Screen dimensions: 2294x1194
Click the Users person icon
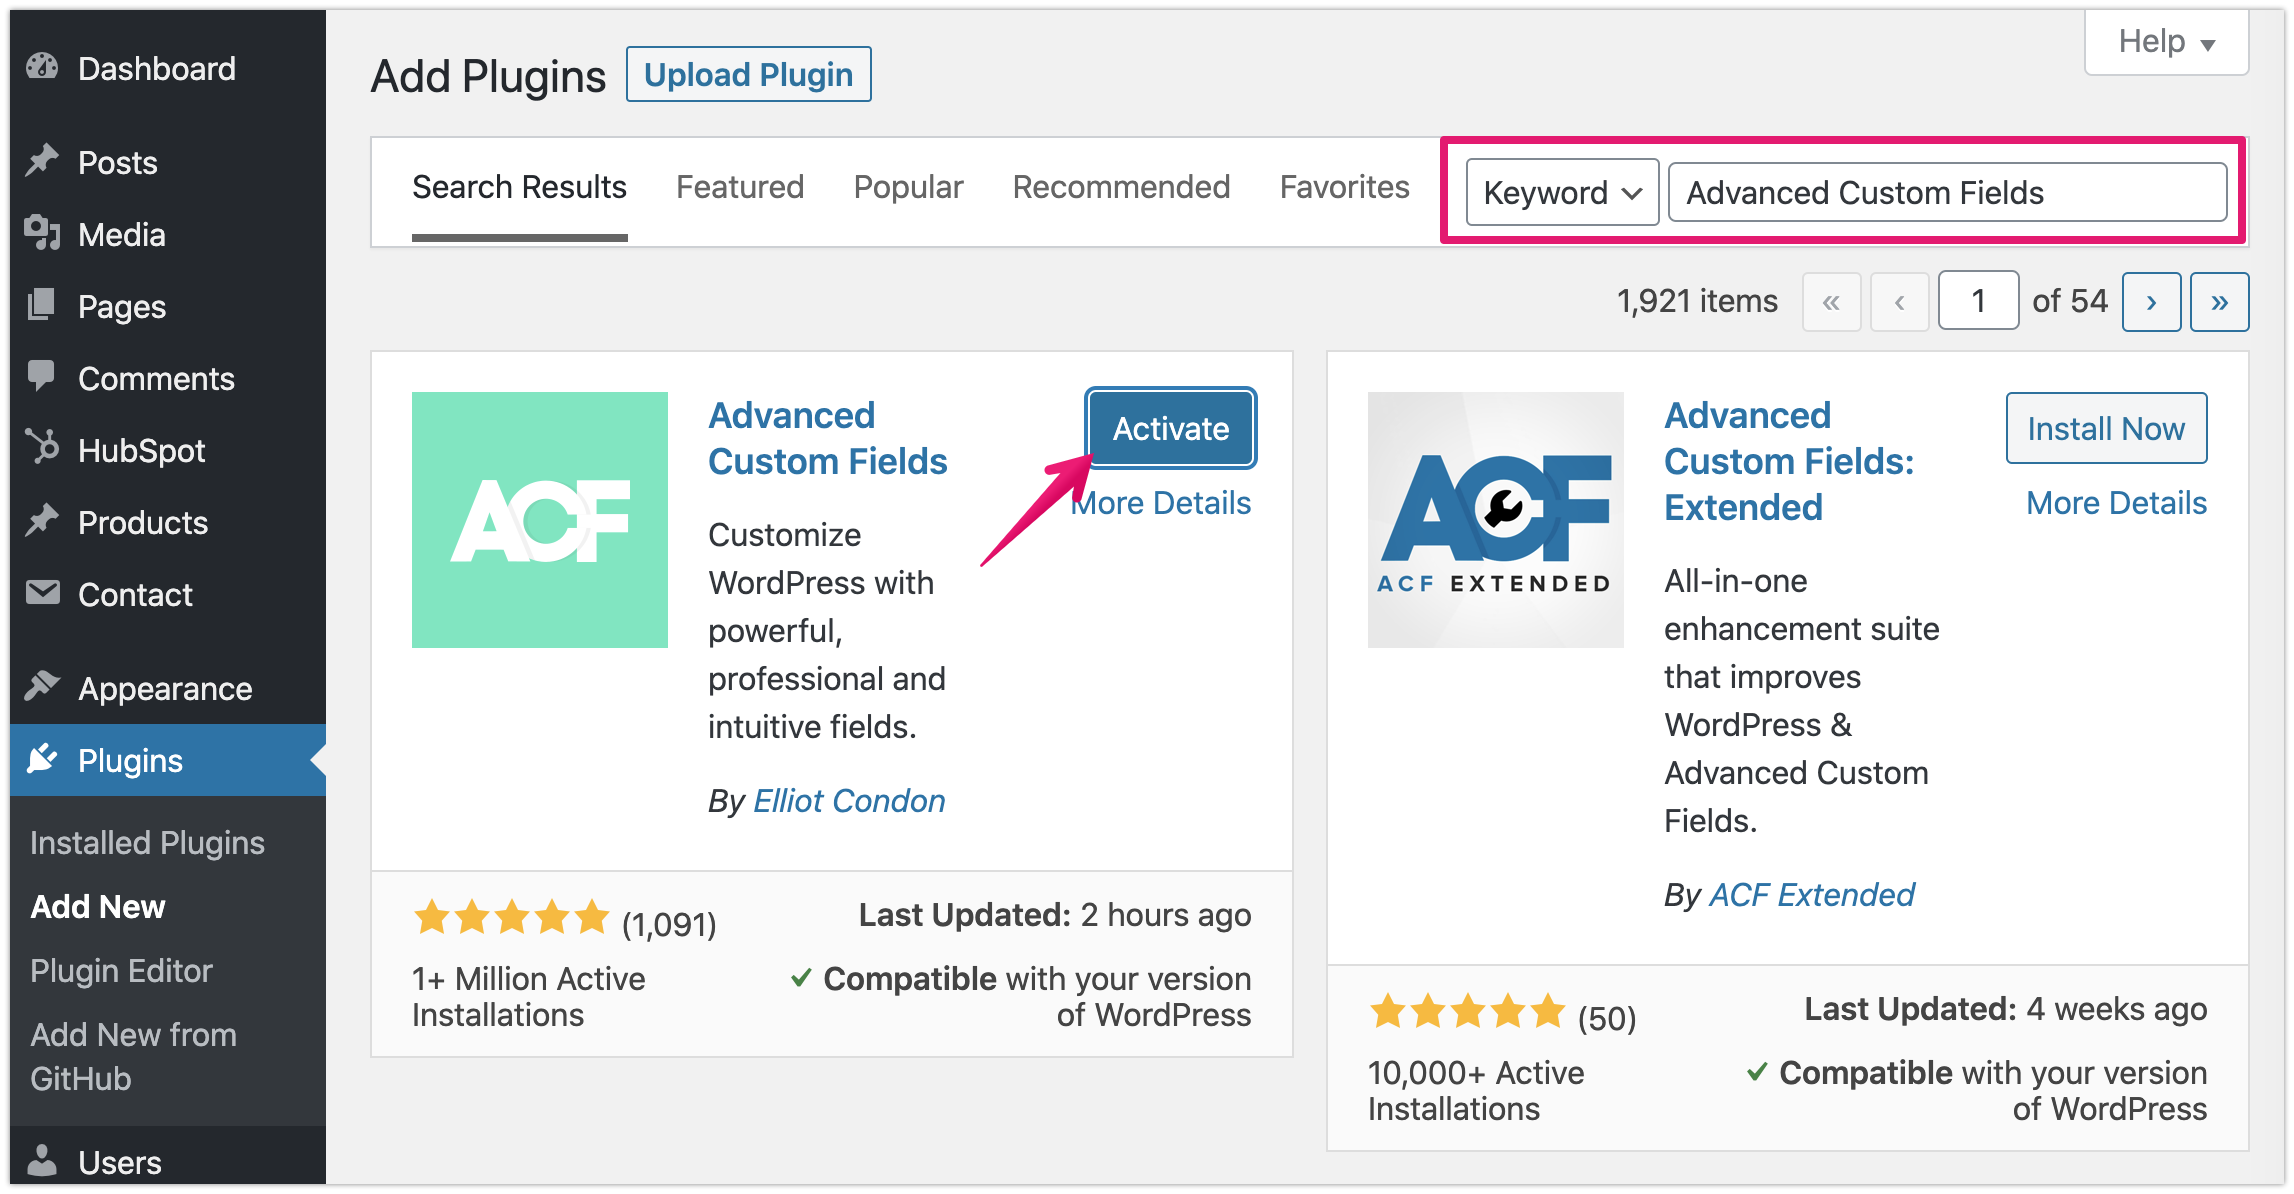42,1160
